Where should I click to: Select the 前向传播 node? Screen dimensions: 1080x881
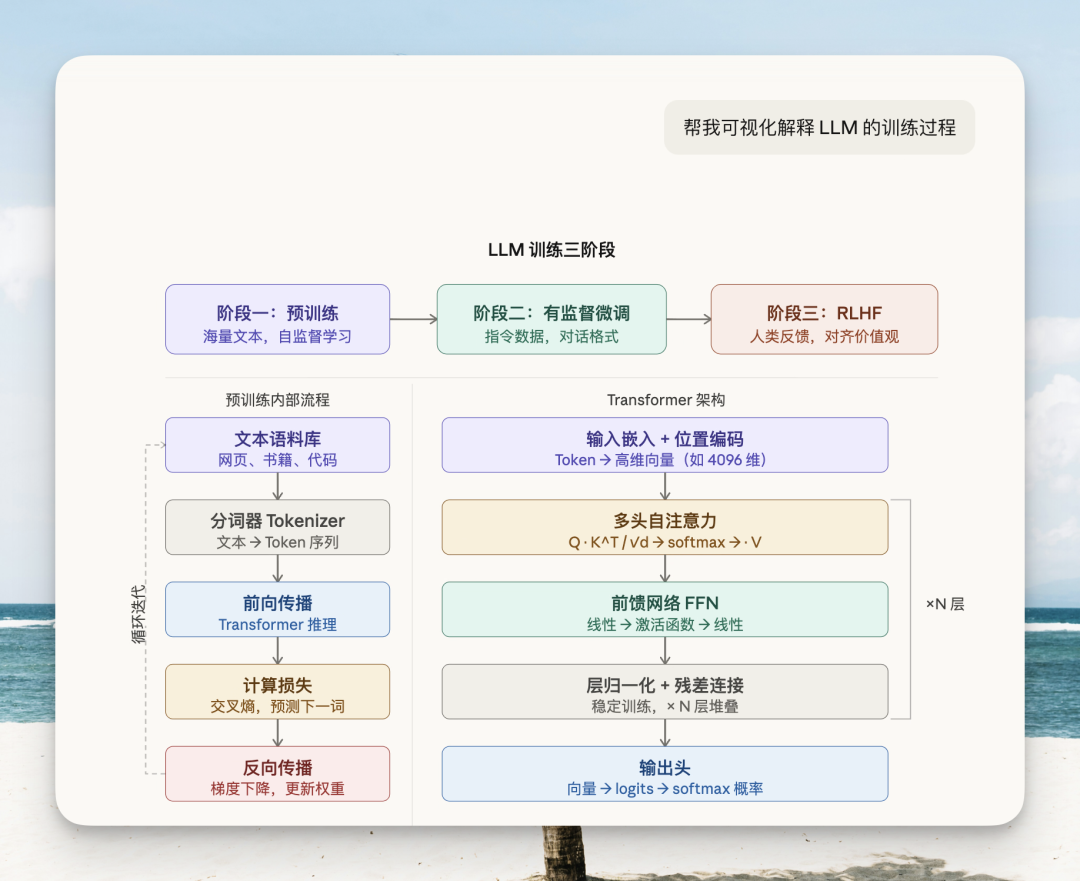tap(277, 609)
